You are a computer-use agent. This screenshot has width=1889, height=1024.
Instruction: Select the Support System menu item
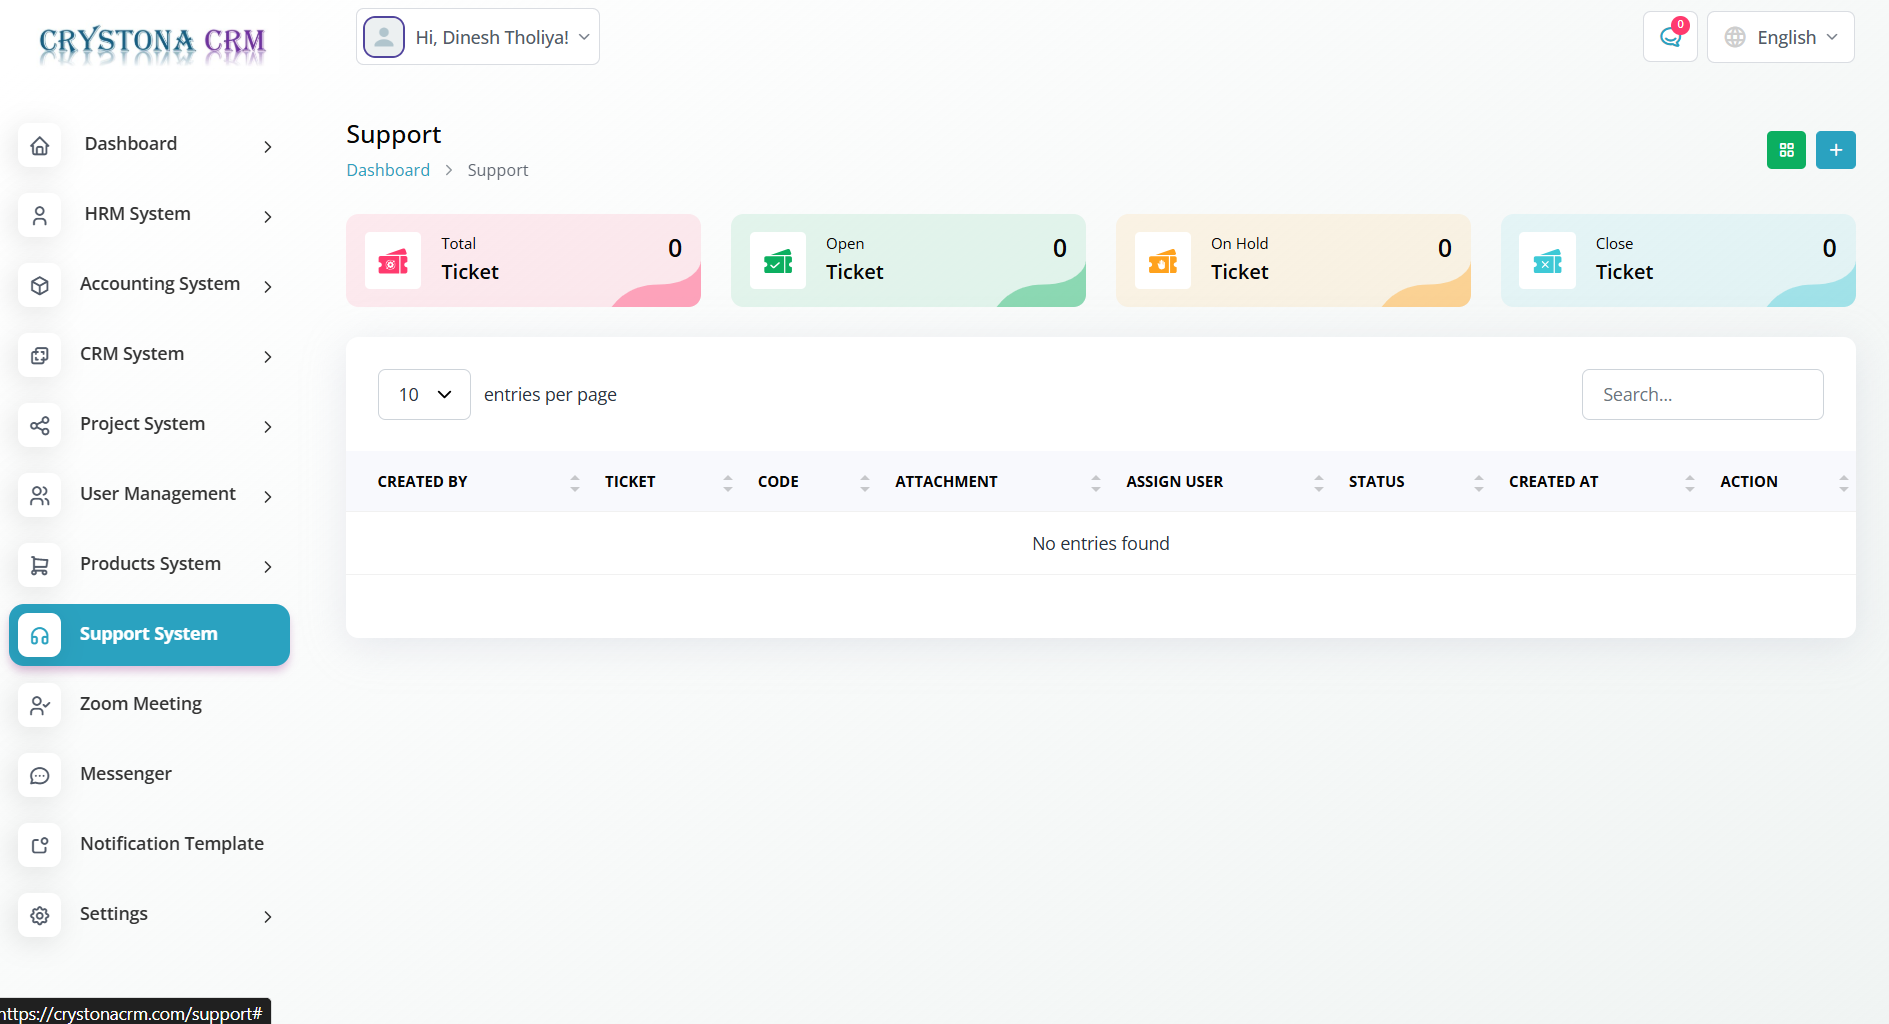(149, 634)
